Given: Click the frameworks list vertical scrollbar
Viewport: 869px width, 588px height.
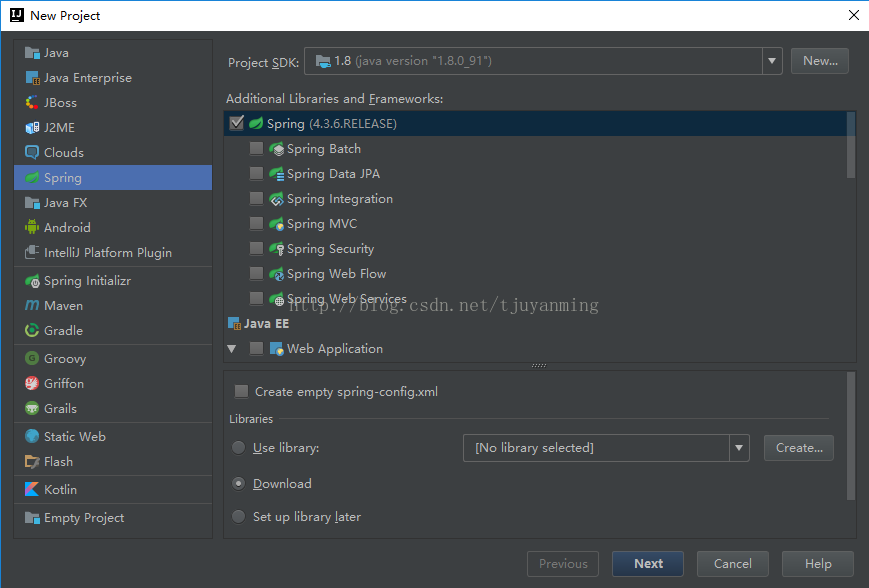Looking at the screenshot, I should (851, 145).
